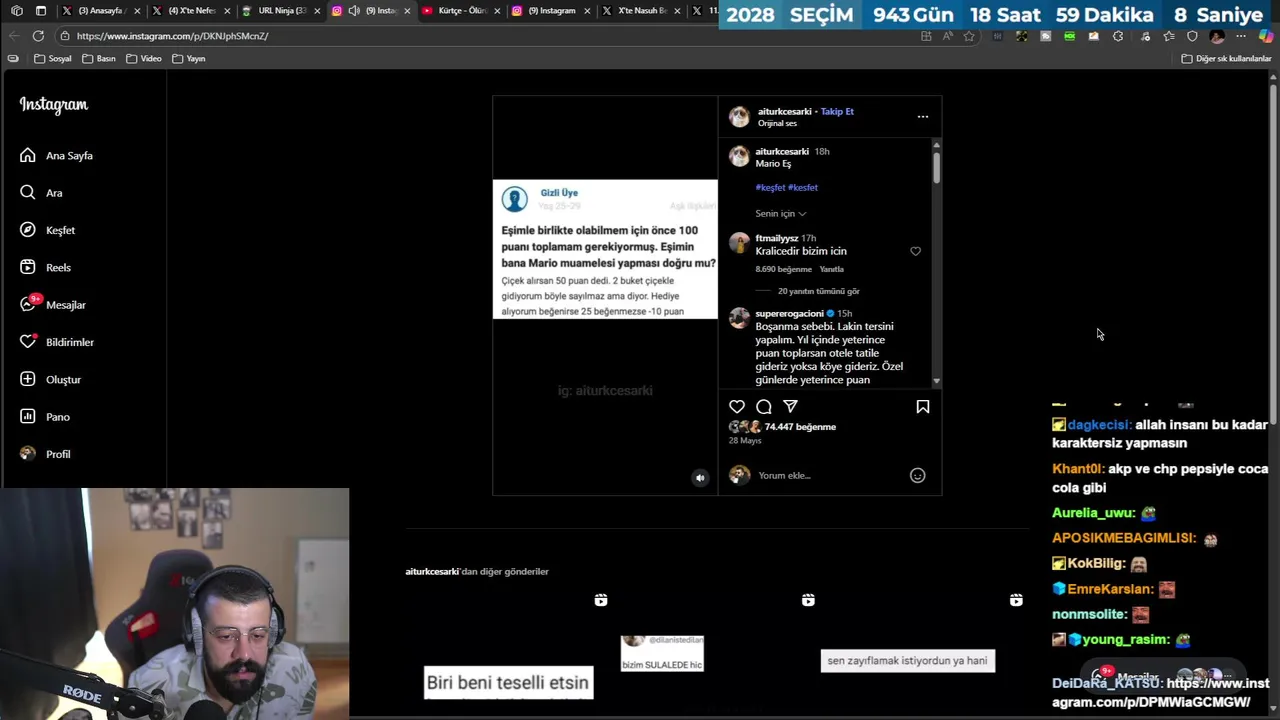1280x720 pixels.
Task: Open the Basın bookmarks folder
Action: click(99, 59)
